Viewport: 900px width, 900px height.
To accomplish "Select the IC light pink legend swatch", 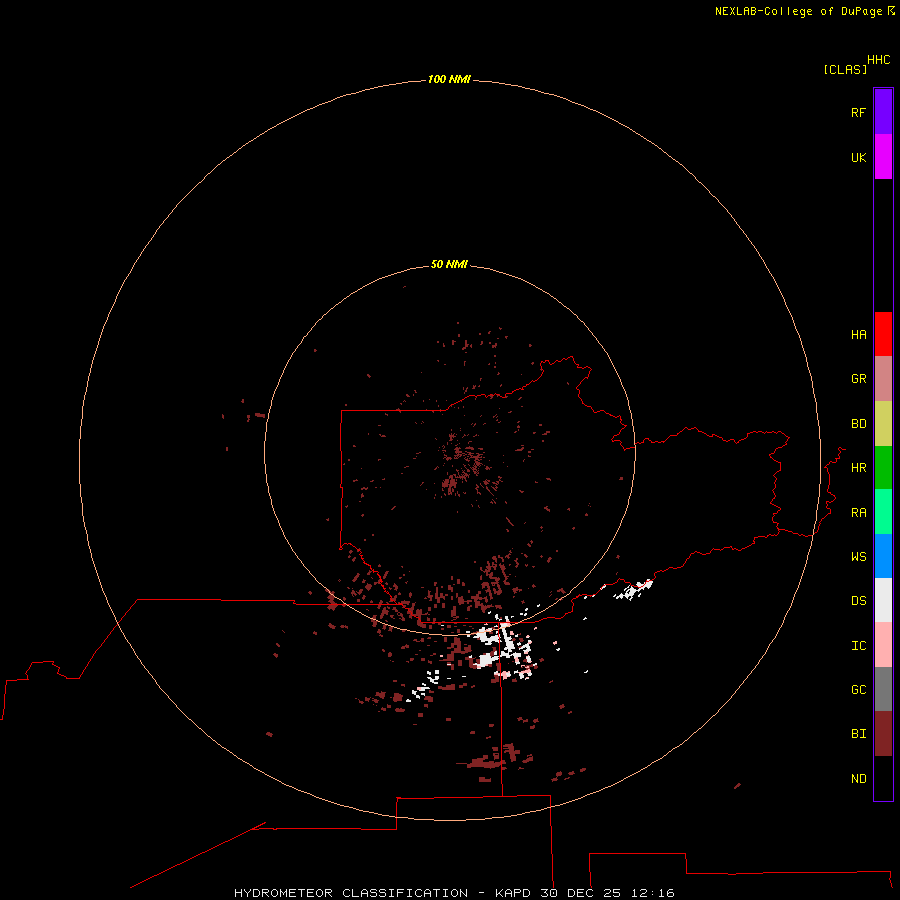I will pos(883,645).
